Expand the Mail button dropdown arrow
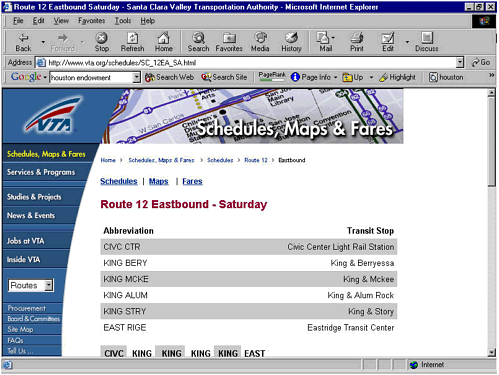 pyautogui.click(x=333, y=38)
